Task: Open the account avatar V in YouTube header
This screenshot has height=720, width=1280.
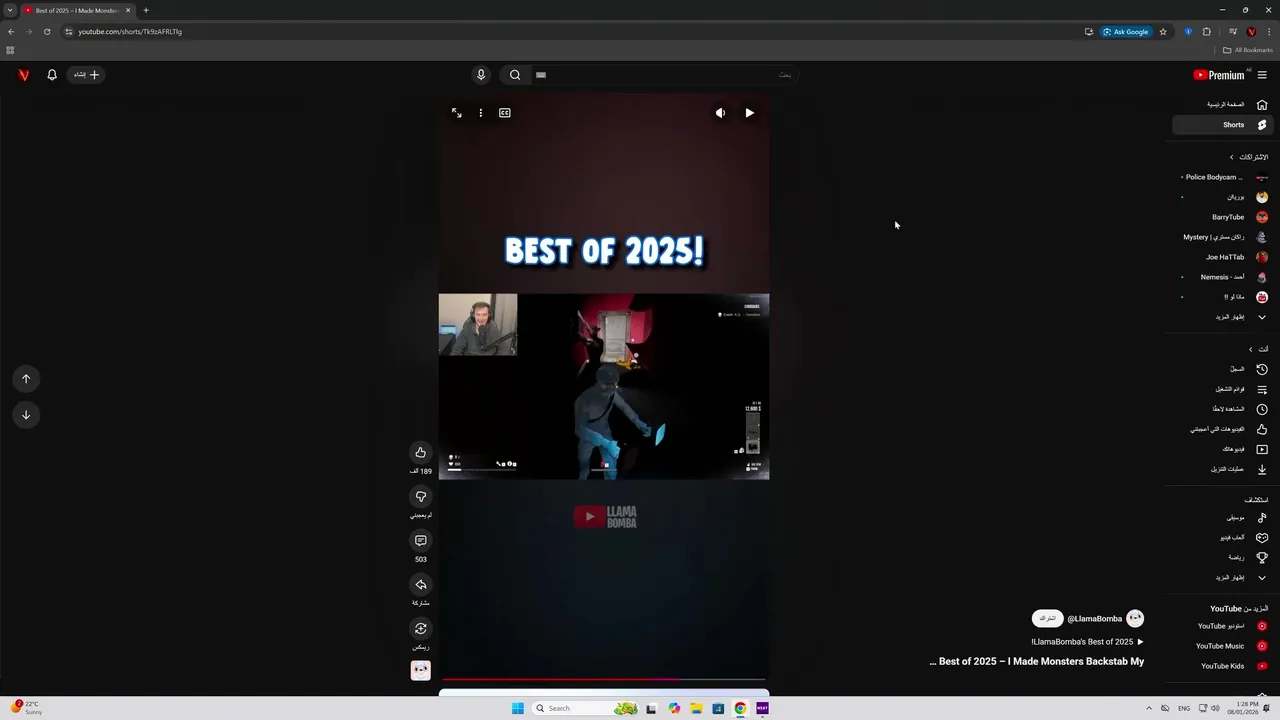Action: (24, 75)
